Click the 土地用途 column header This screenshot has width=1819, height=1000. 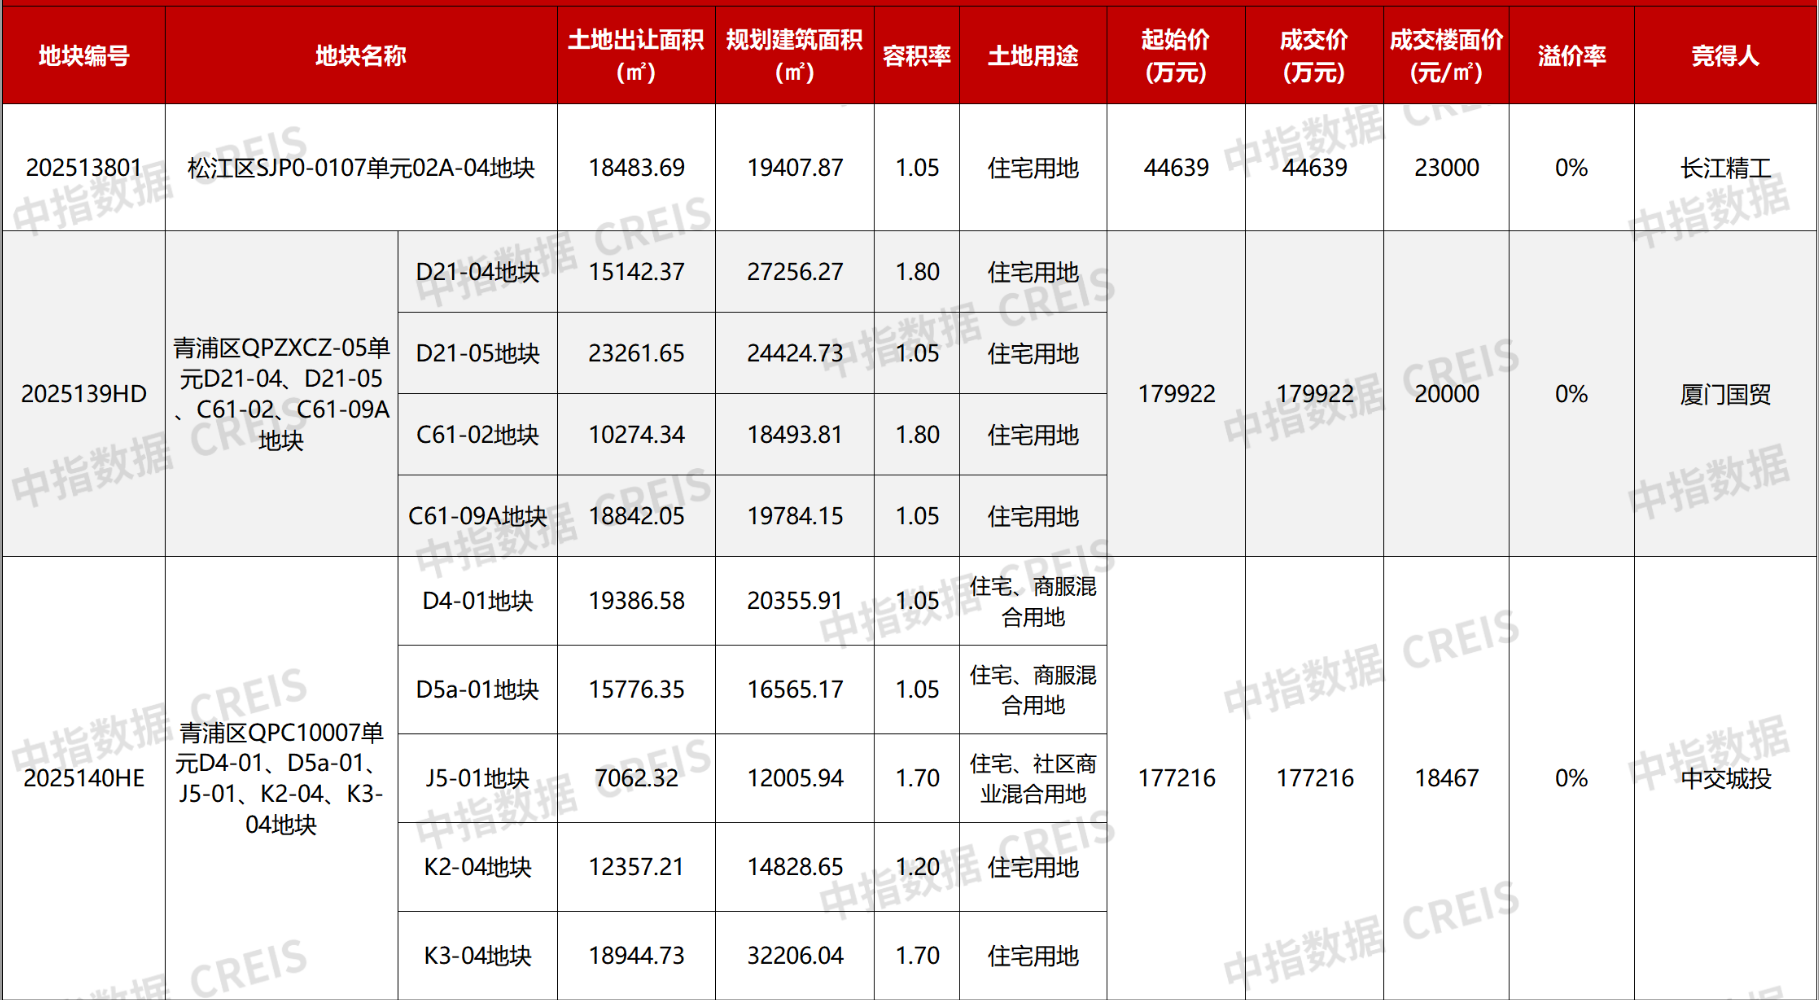point(1034,55)
